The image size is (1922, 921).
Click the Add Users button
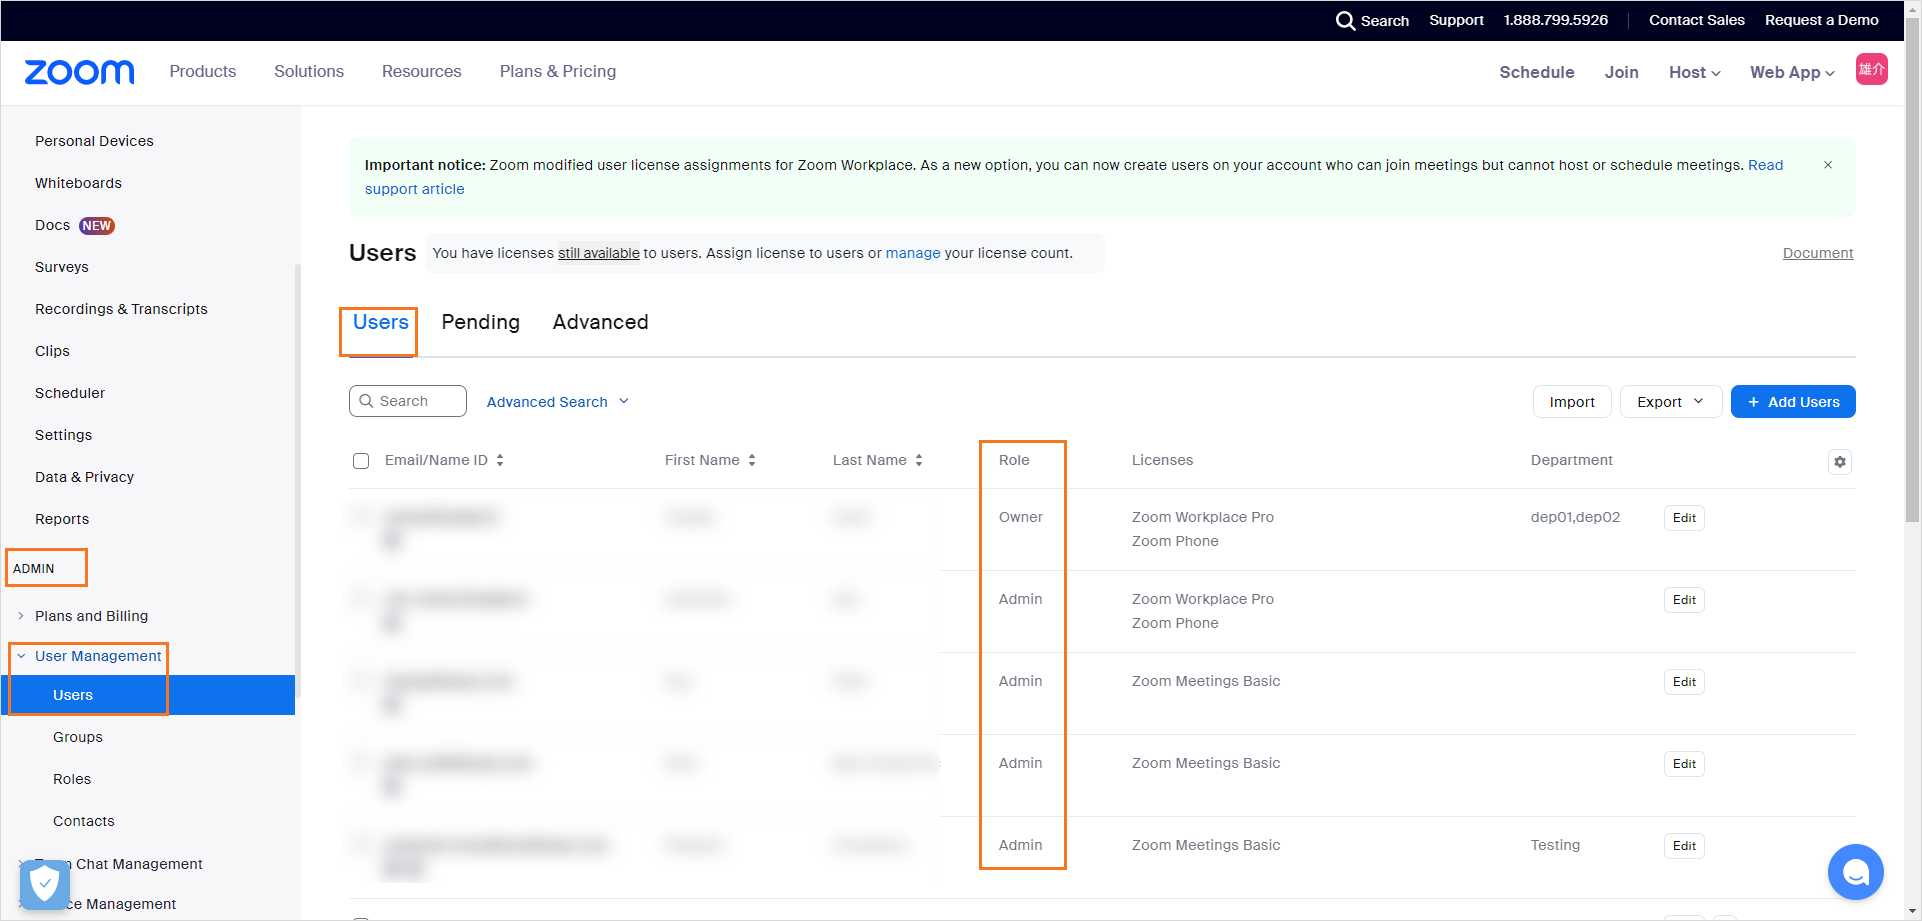point(1793,402)
